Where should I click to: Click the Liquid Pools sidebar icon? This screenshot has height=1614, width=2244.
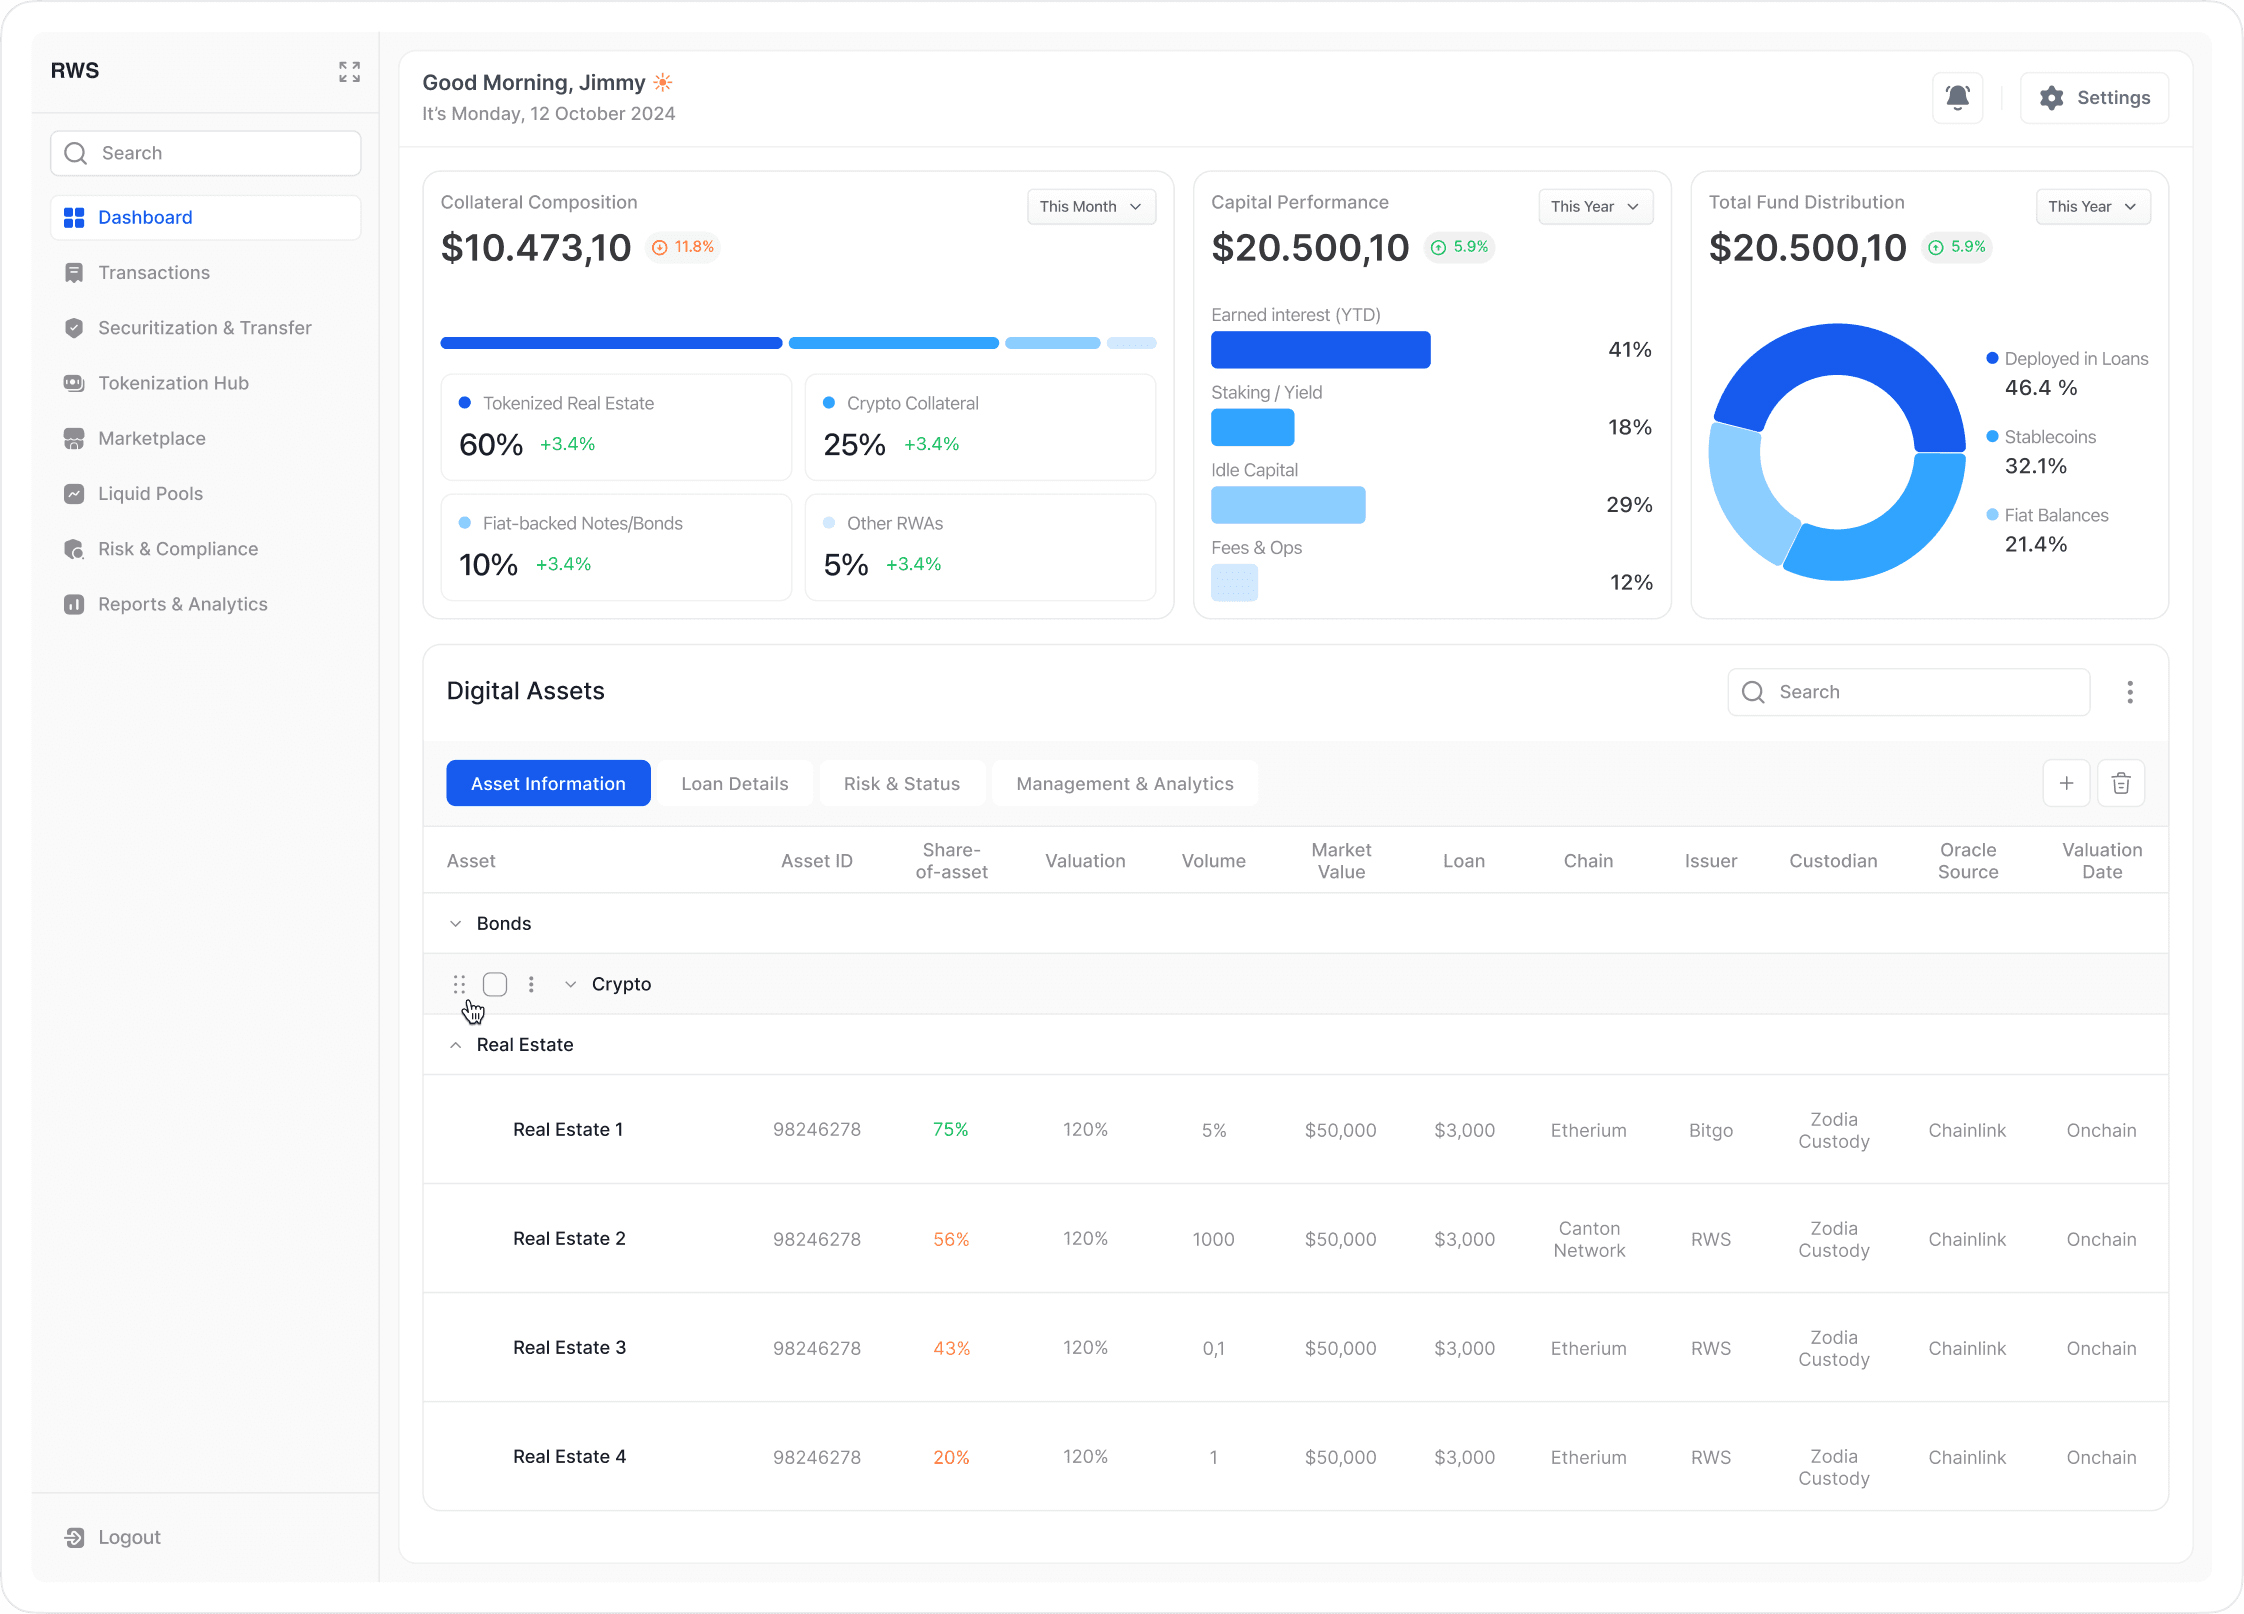pos(74,494)
